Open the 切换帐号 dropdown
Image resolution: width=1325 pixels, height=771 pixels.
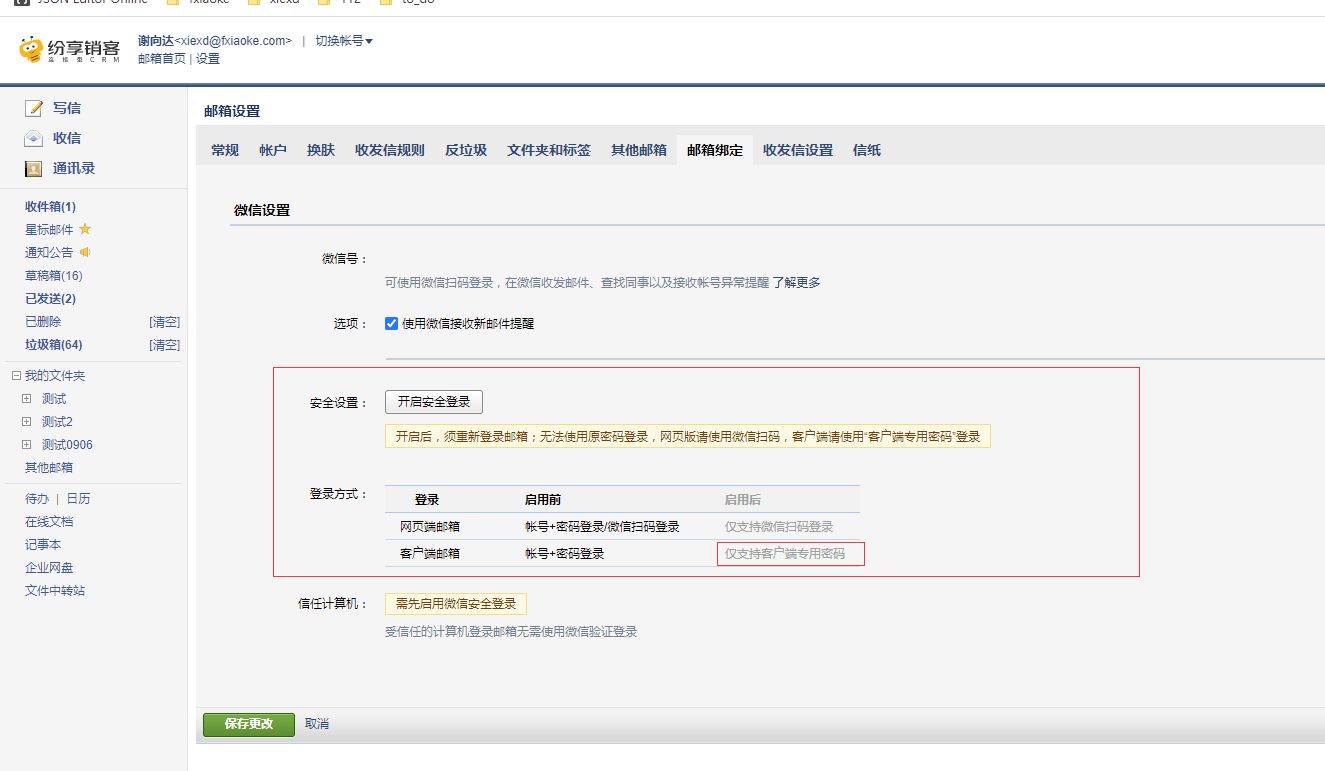point(344,41)
